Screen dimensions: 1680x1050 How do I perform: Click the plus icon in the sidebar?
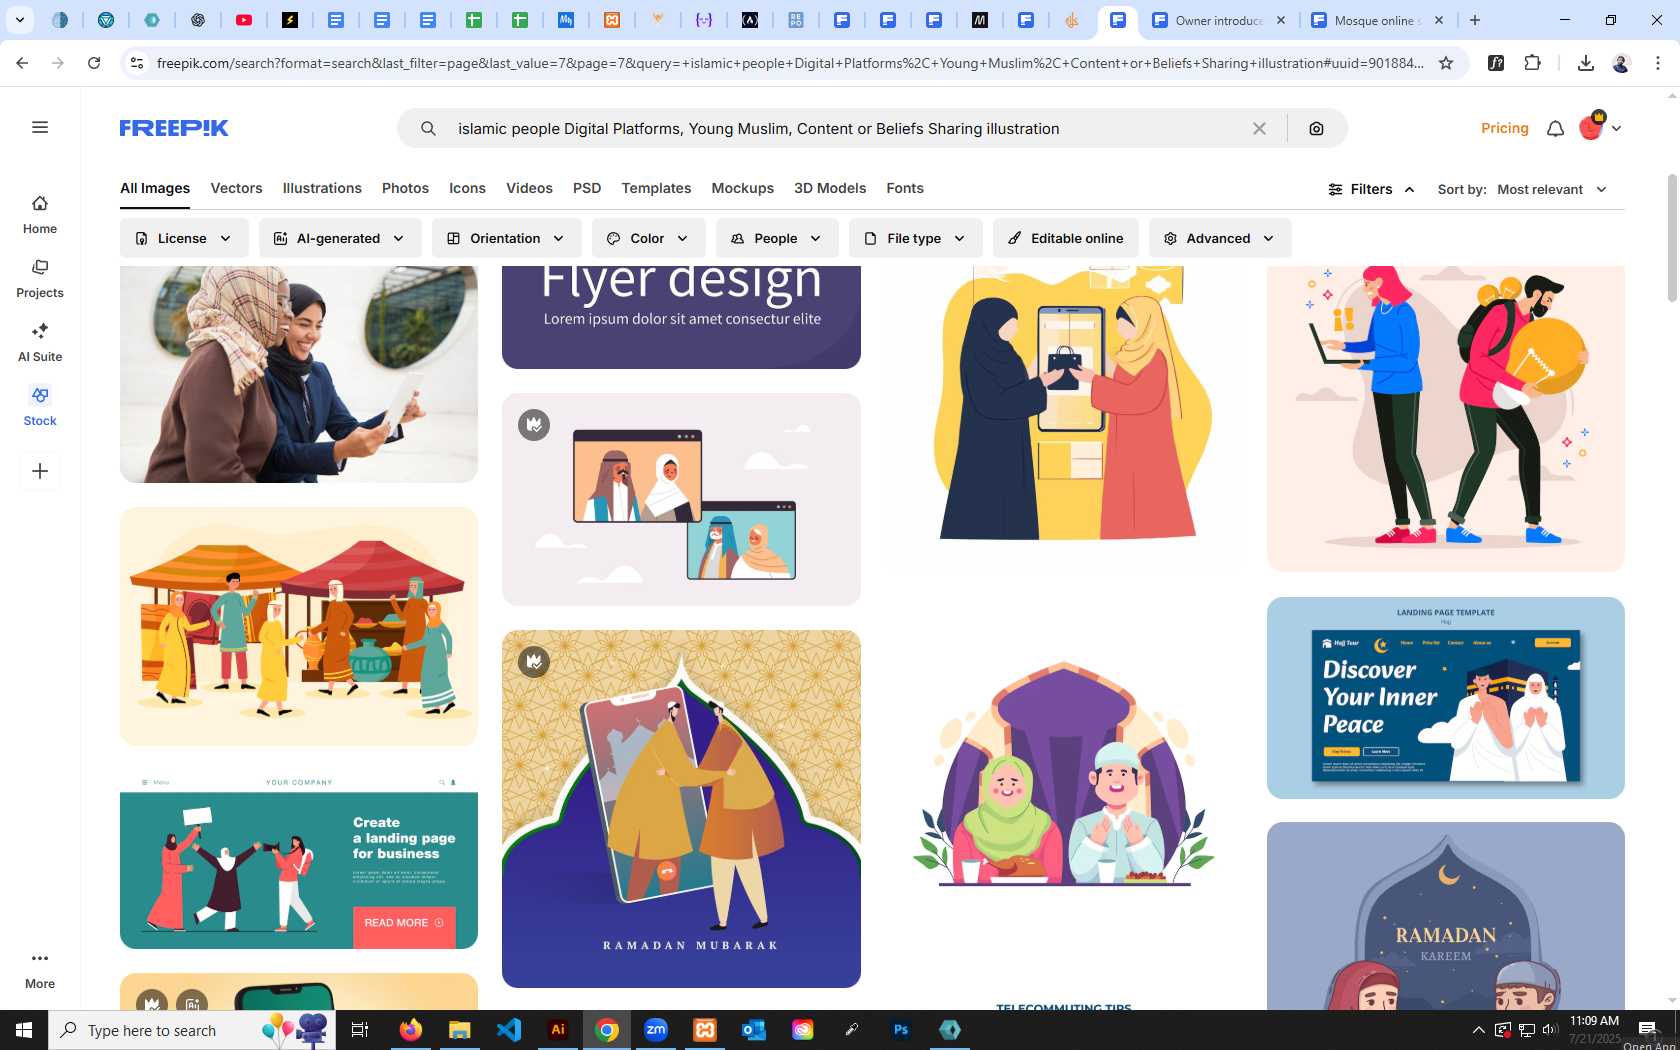point(40,471)
